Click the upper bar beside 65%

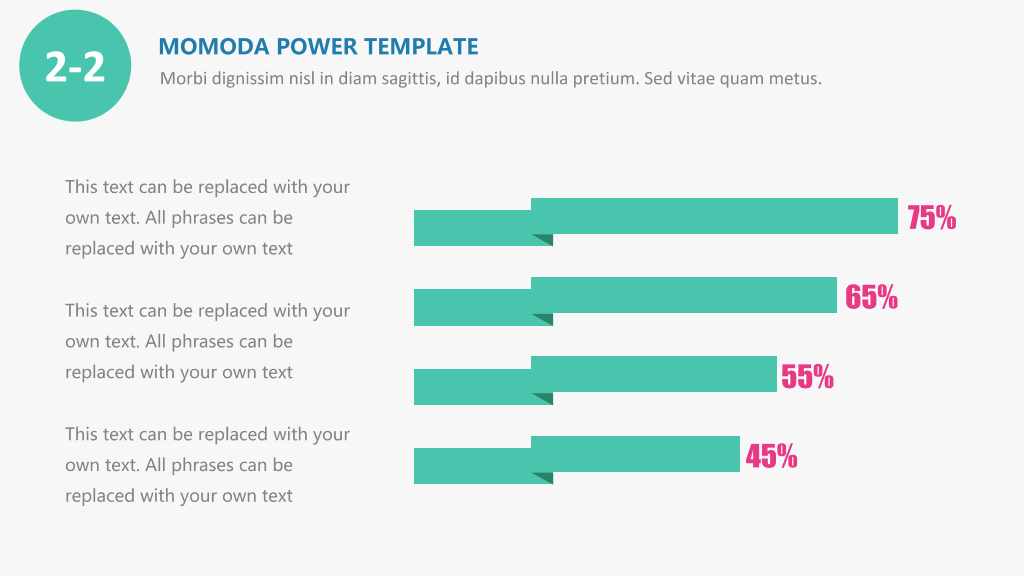684,295
